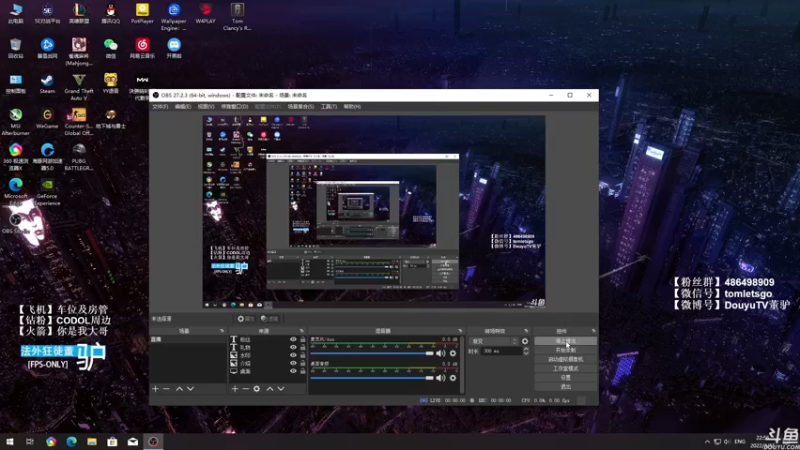Open the 工具(T) menu
This screenshot has height=450, width=800.
[x=329, y=107]
